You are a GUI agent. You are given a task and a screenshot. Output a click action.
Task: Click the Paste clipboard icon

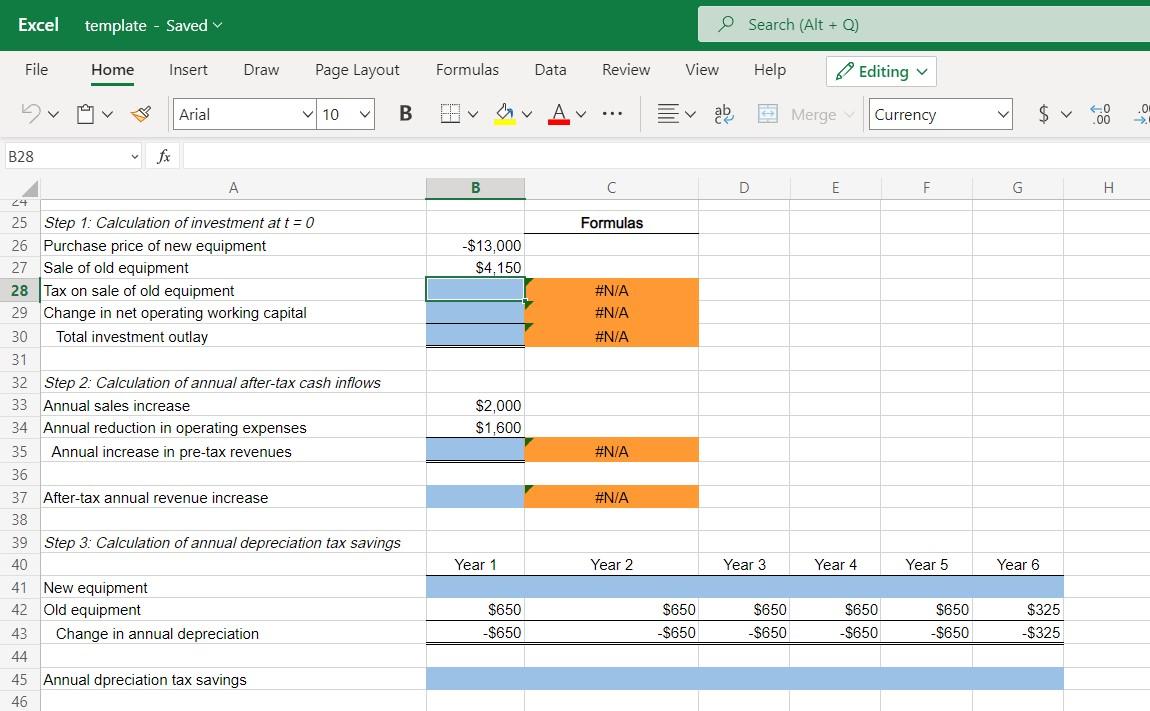[86, 115]
